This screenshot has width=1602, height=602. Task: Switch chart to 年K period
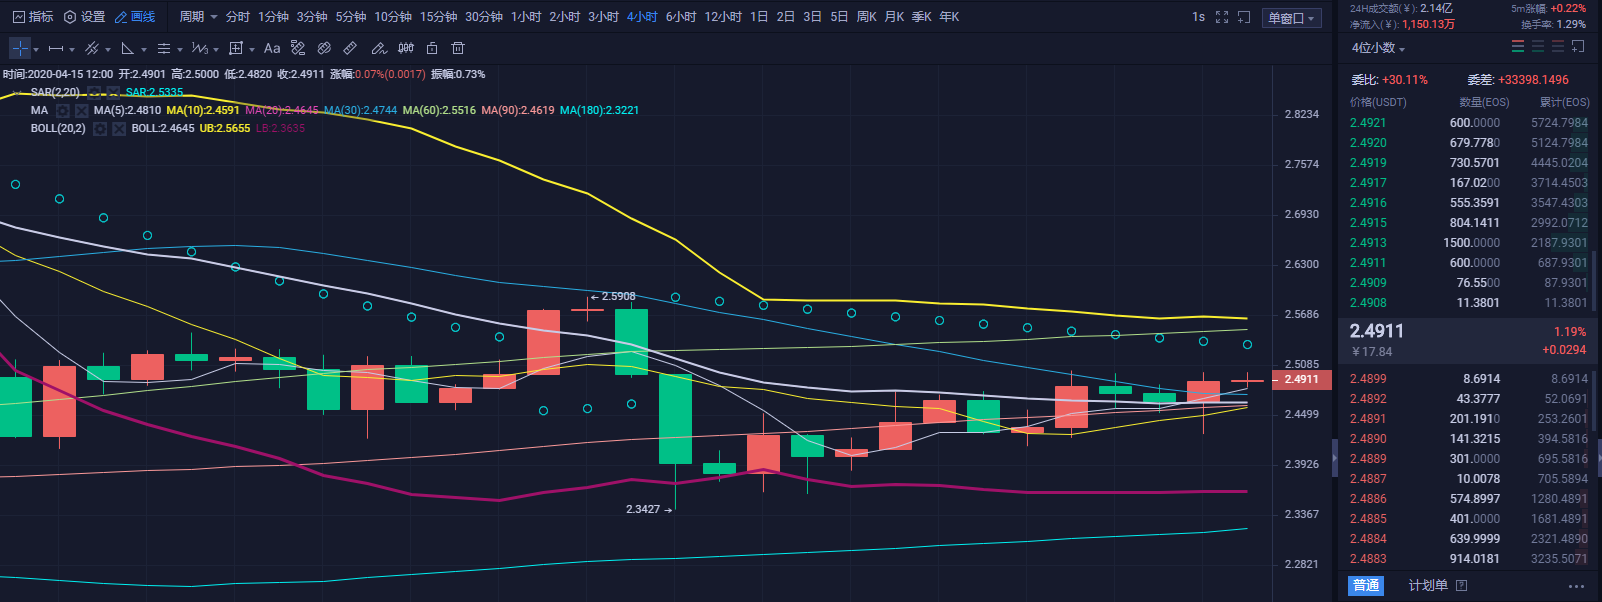click(x=949, y=17)
